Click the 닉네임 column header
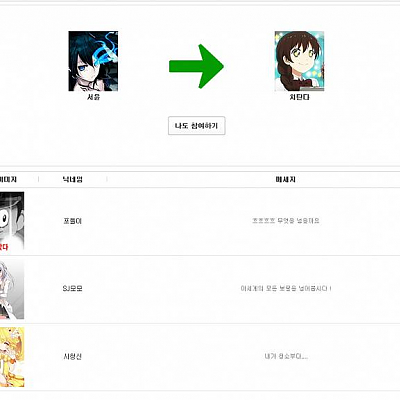400x400 pixels. (72, 179)
